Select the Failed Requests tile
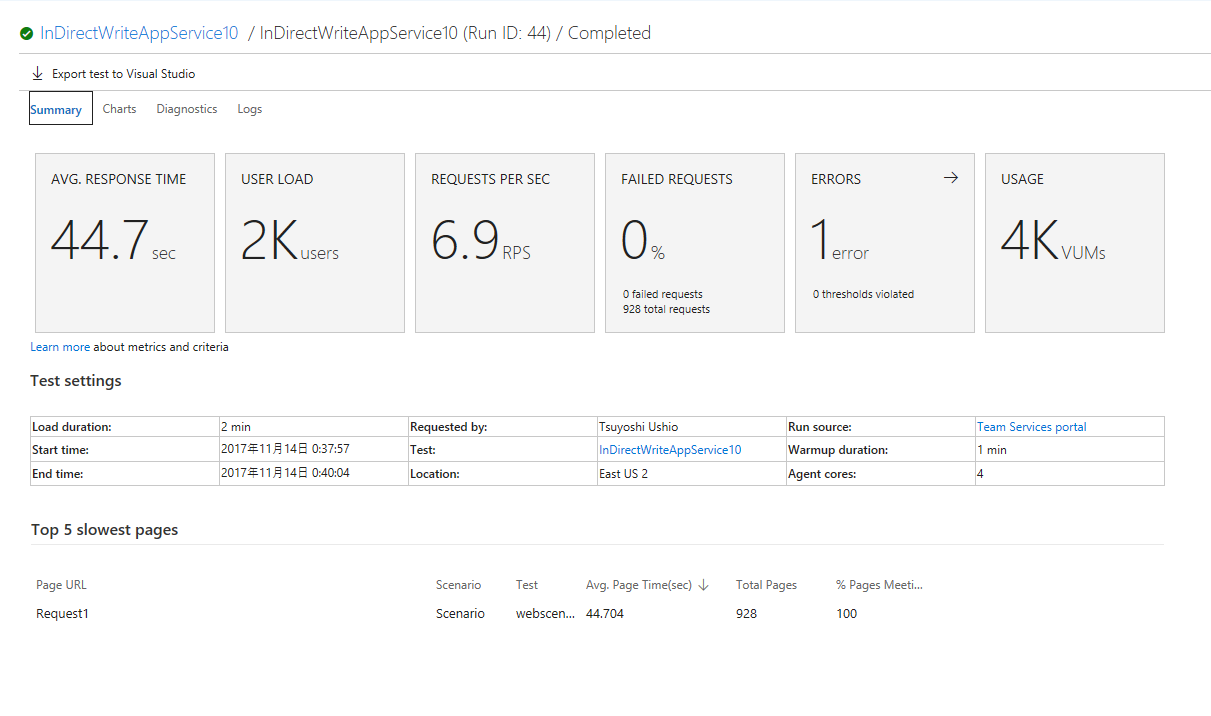 click(x=695, y=243)
